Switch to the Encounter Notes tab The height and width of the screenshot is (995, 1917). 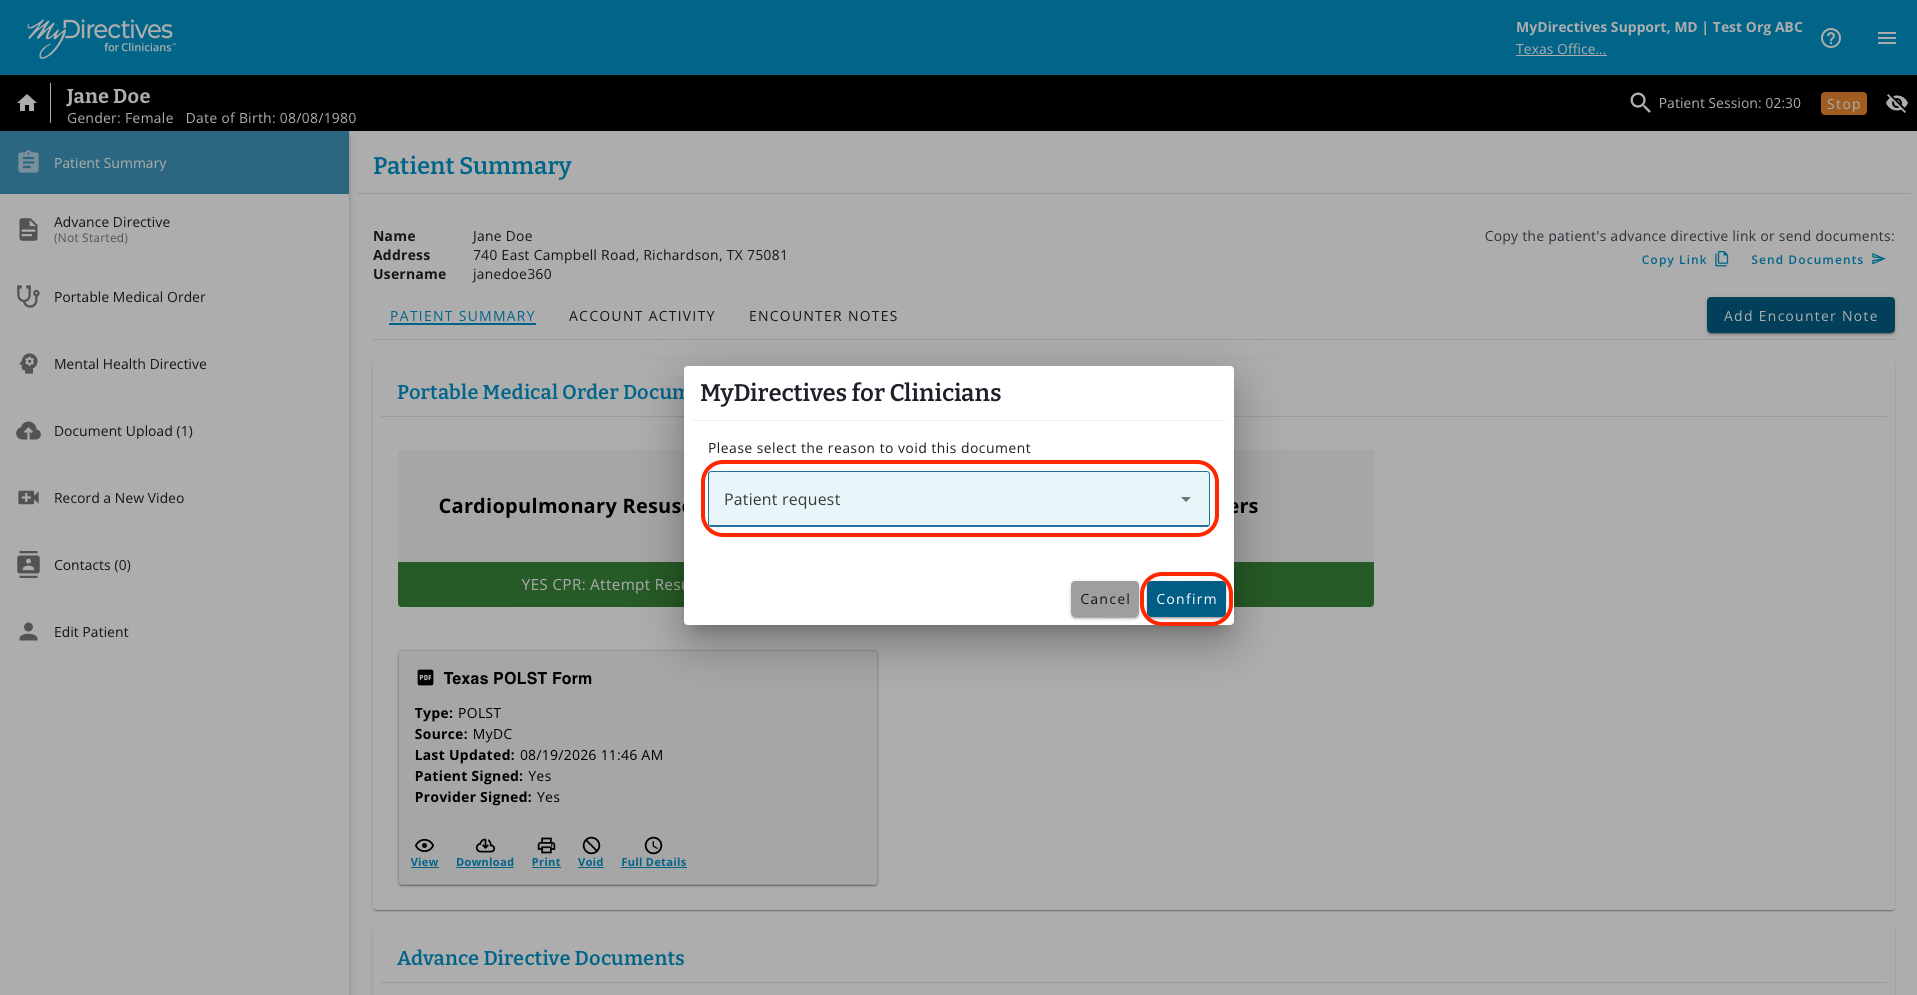(823, 316)
